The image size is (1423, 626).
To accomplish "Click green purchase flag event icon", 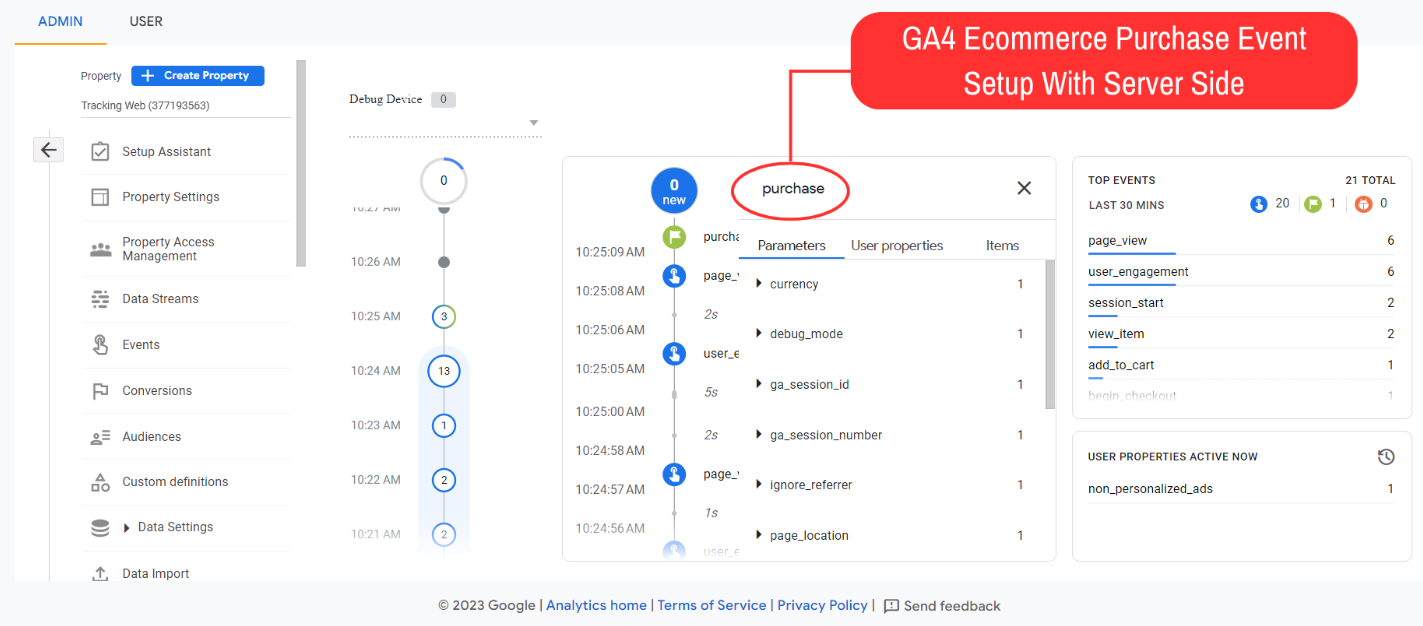I will point(674,238).
